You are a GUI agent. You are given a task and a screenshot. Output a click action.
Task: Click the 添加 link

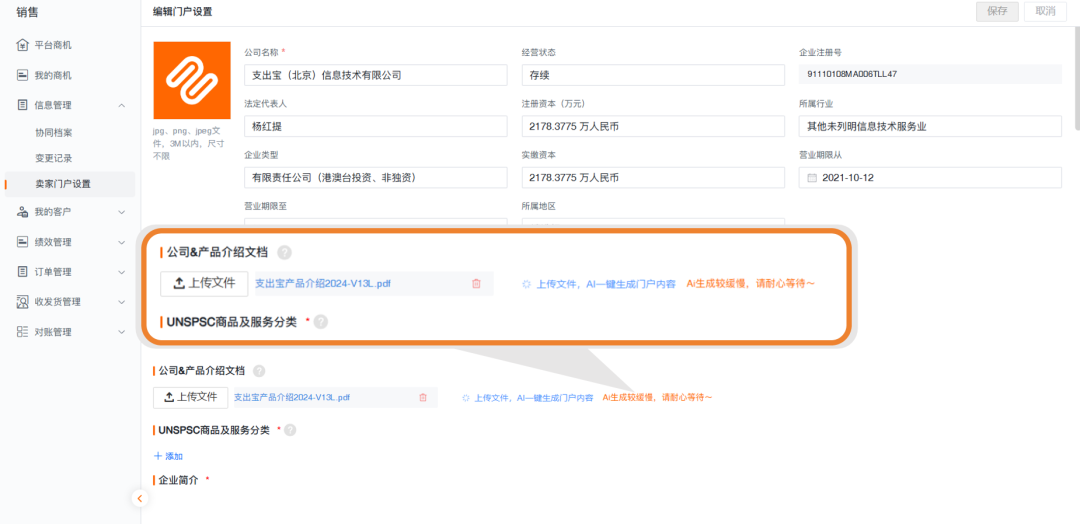click(168, 456)
